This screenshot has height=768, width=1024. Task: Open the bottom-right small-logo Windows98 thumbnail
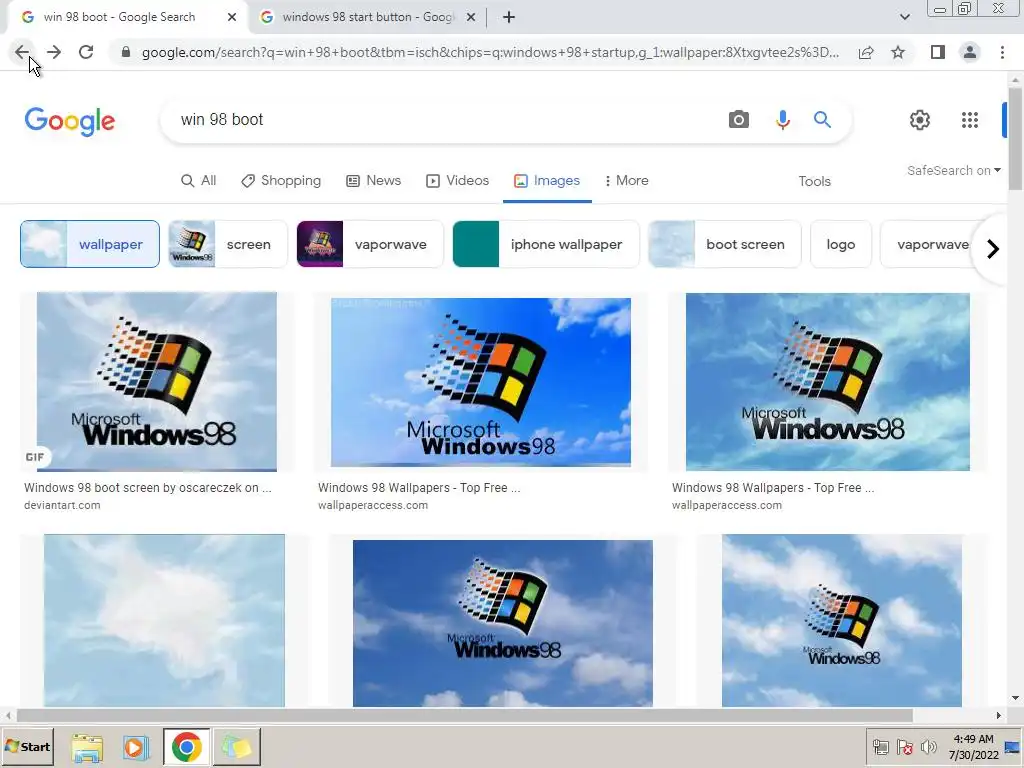click(x=842, y=620)
